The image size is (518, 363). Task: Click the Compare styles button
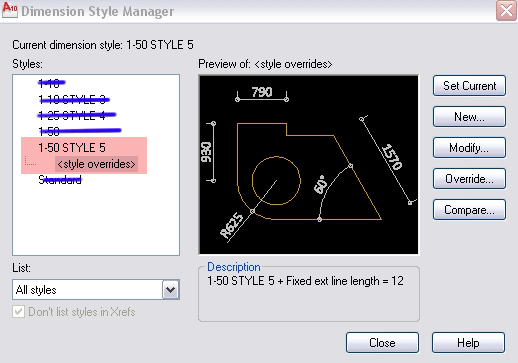(469, 210)
